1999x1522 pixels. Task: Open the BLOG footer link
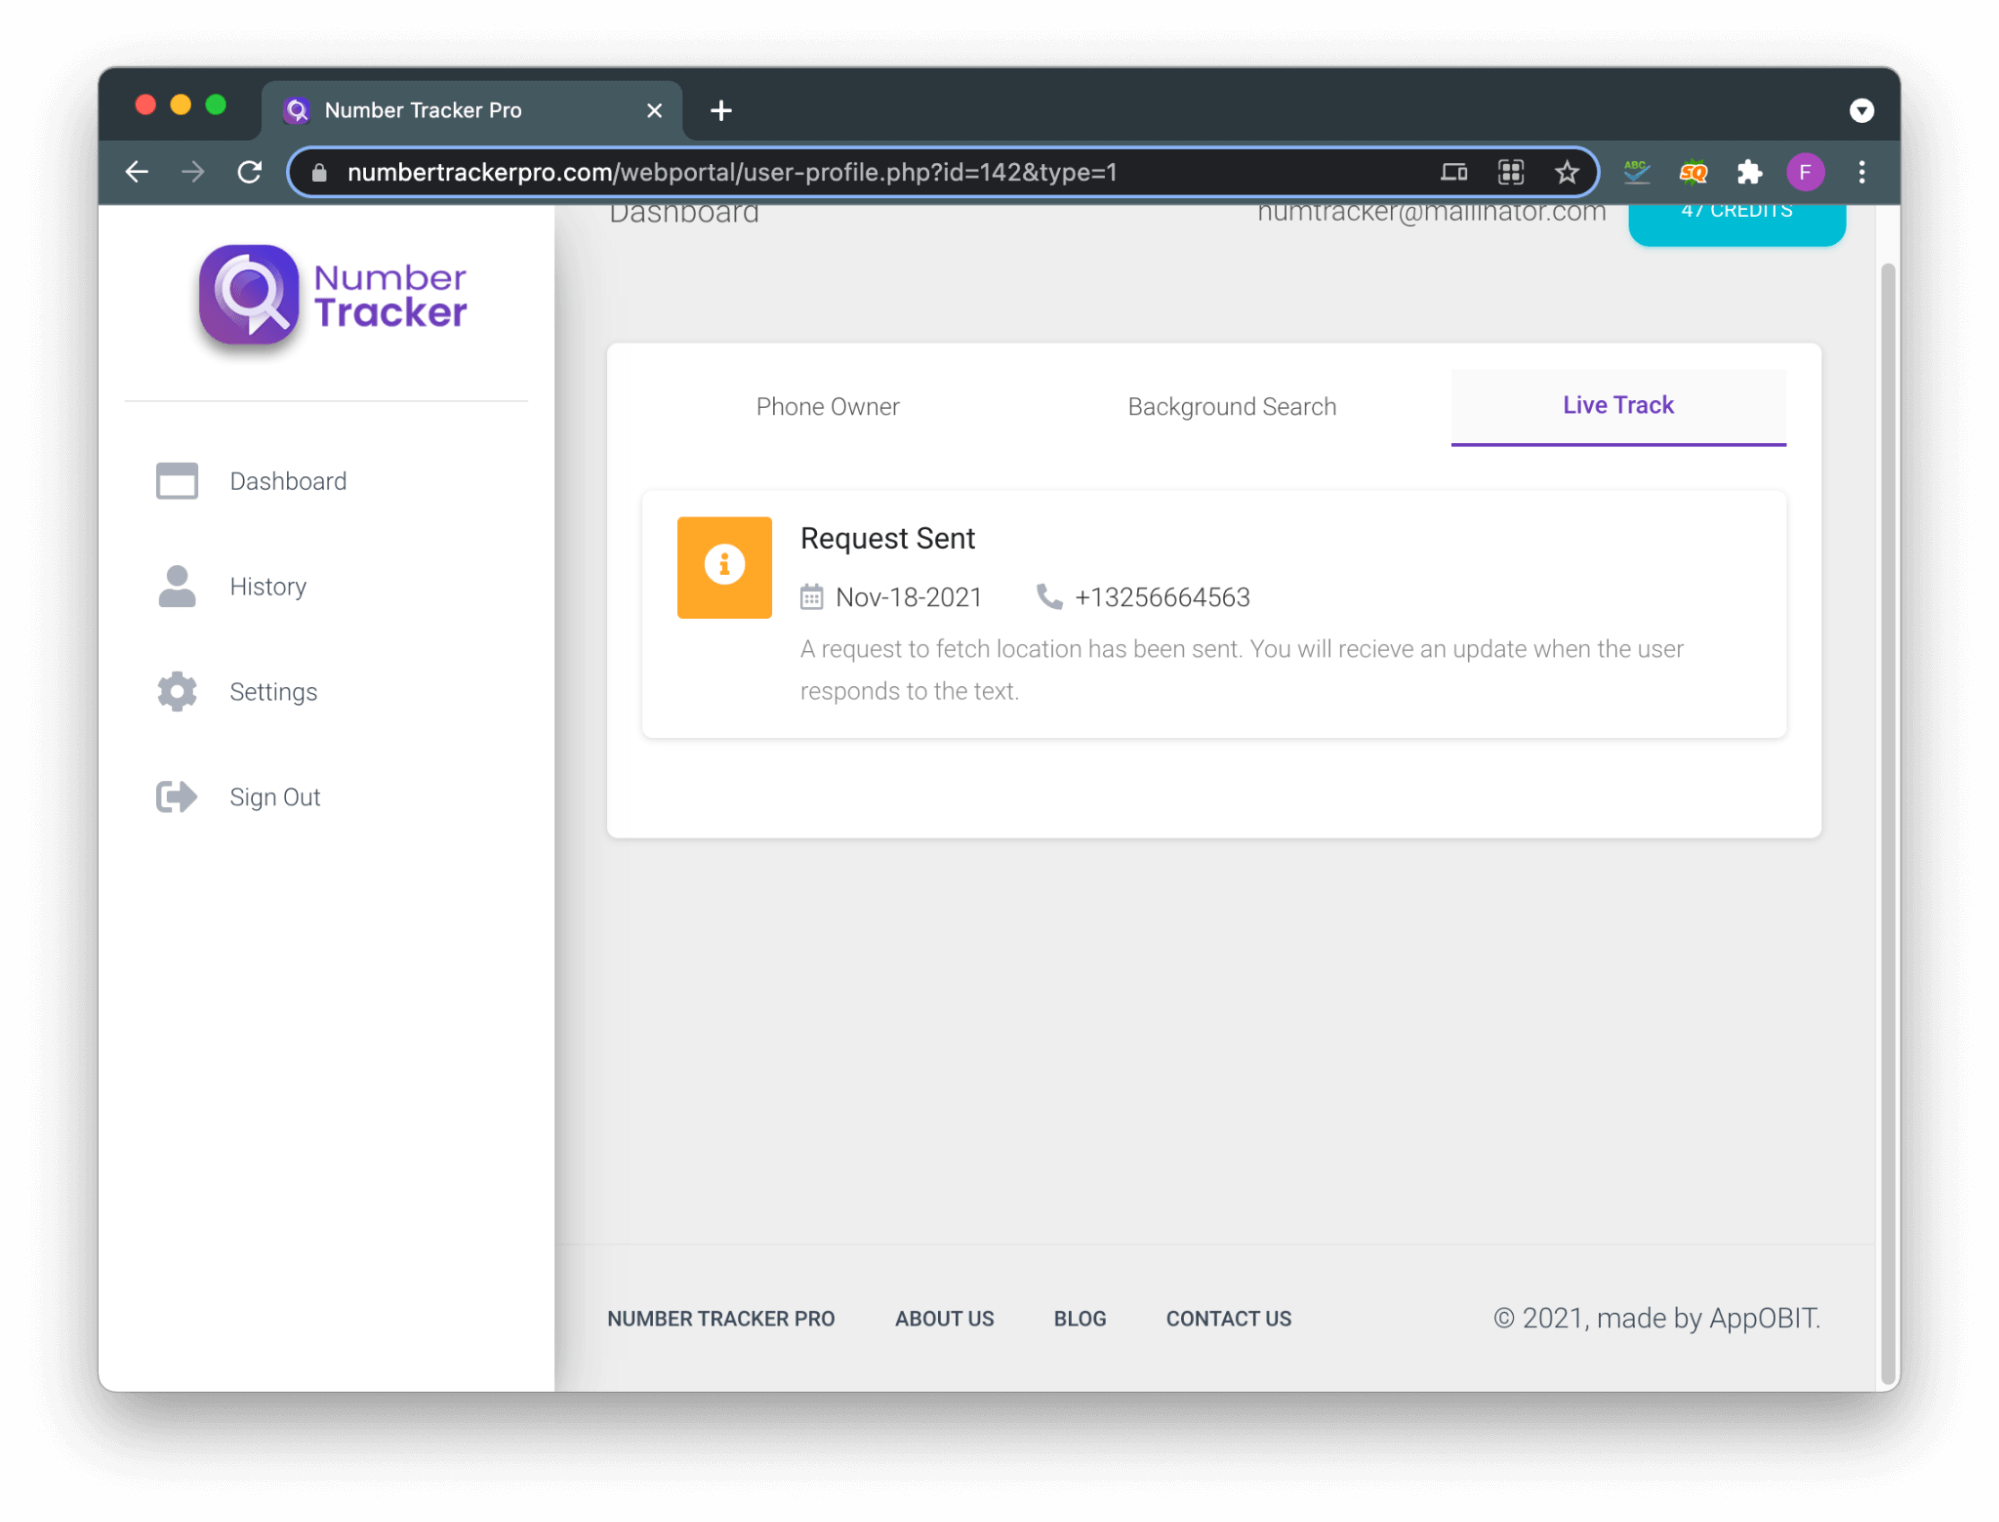[x=1079, y=1318]
